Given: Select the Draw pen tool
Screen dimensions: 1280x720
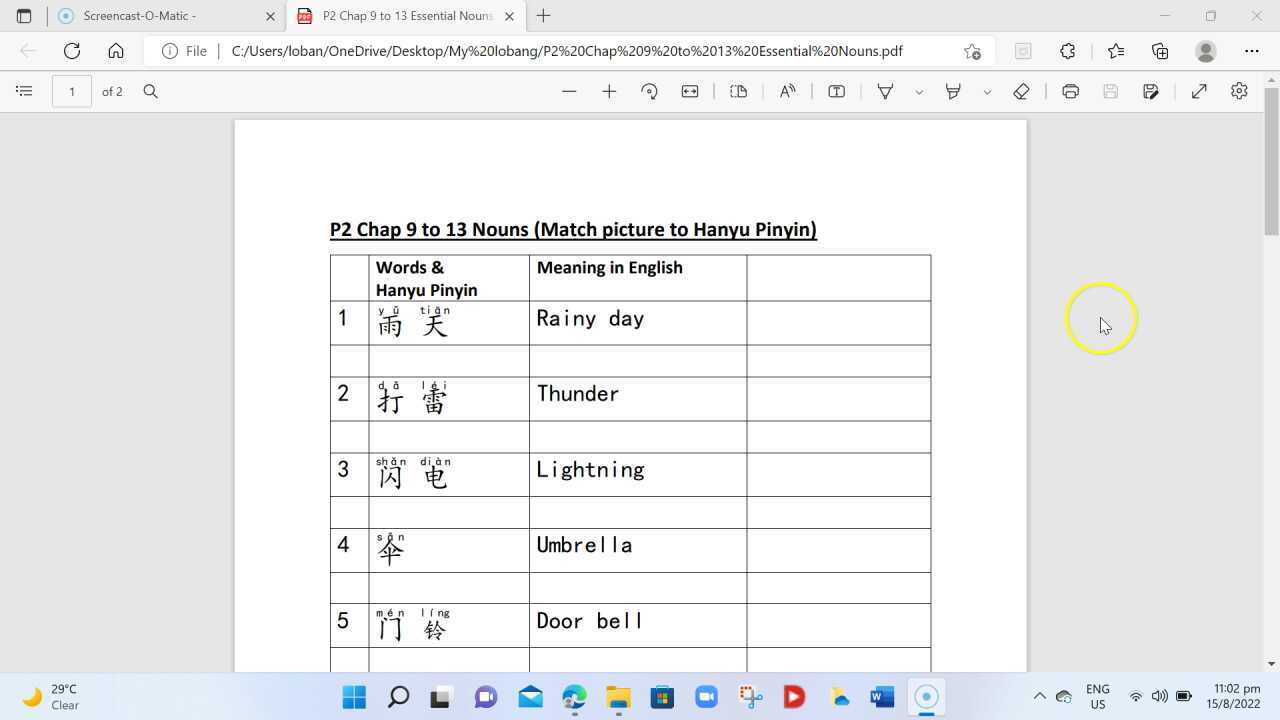Looking at the screenshot, I should click(x=884, y=91).
